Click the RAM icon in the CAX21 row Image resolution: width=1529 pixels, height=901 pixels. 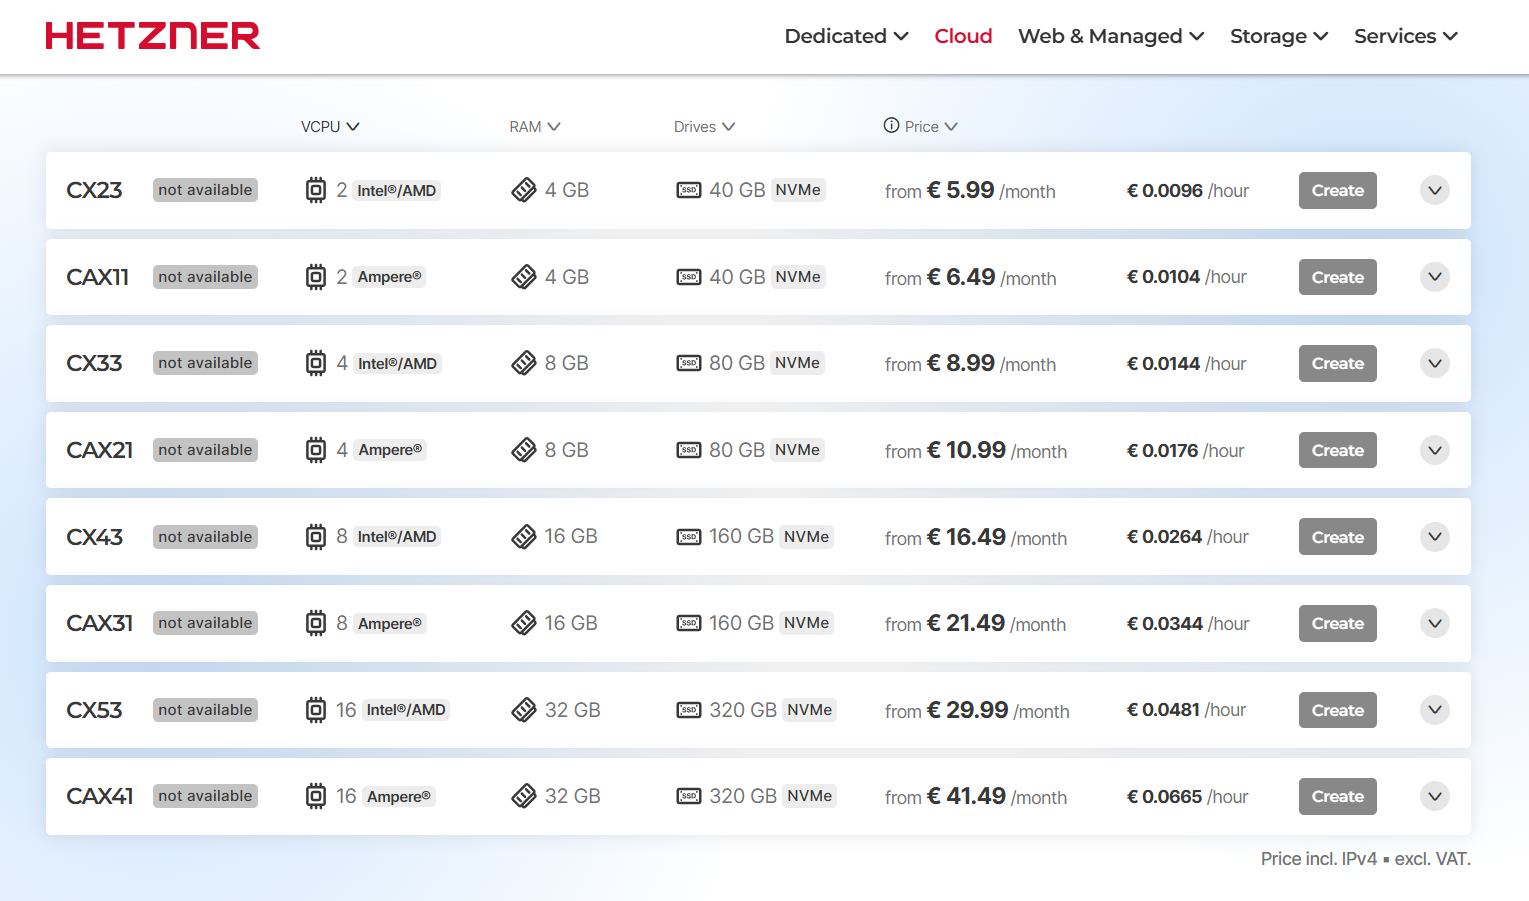pyautogui.click(x=524, y=450)
